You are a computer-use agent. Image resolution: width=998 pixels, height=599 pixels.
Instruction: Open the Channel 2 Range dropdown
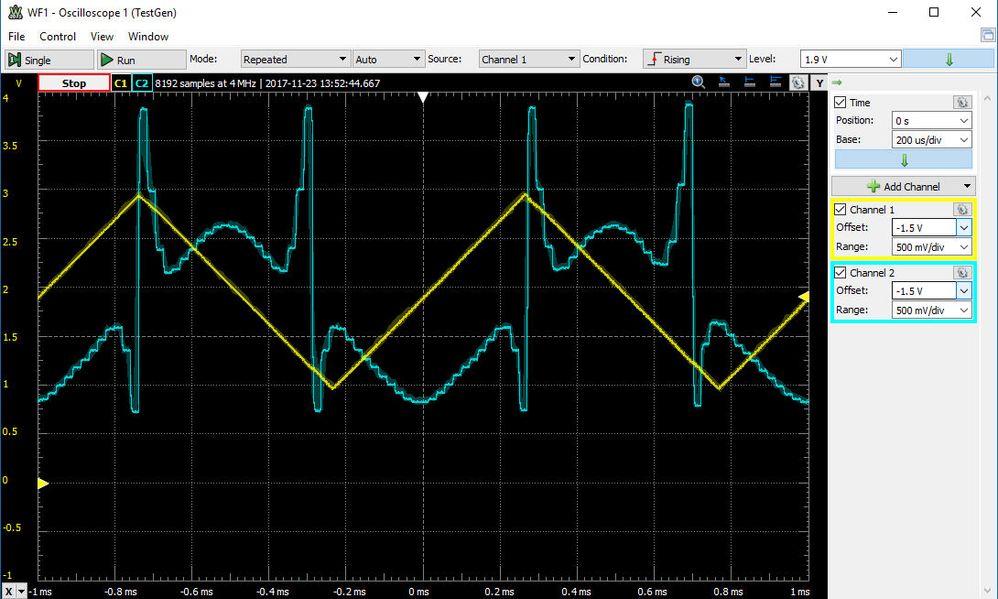932,310
